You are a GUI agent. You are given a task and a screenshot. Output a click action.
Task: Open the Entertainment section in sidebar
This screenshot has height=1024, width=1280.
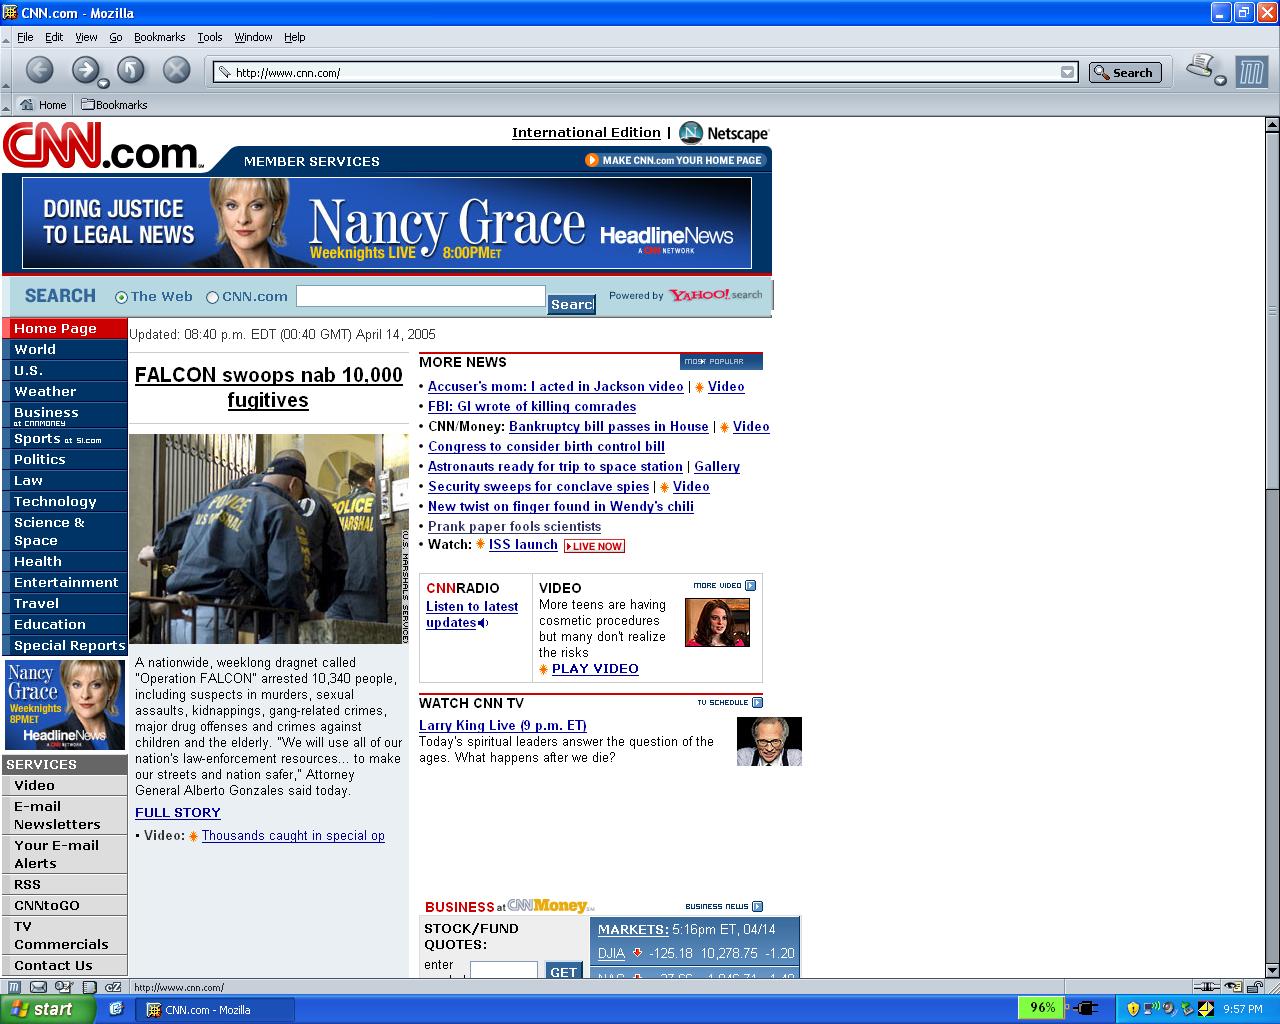[x=64, y=582]
